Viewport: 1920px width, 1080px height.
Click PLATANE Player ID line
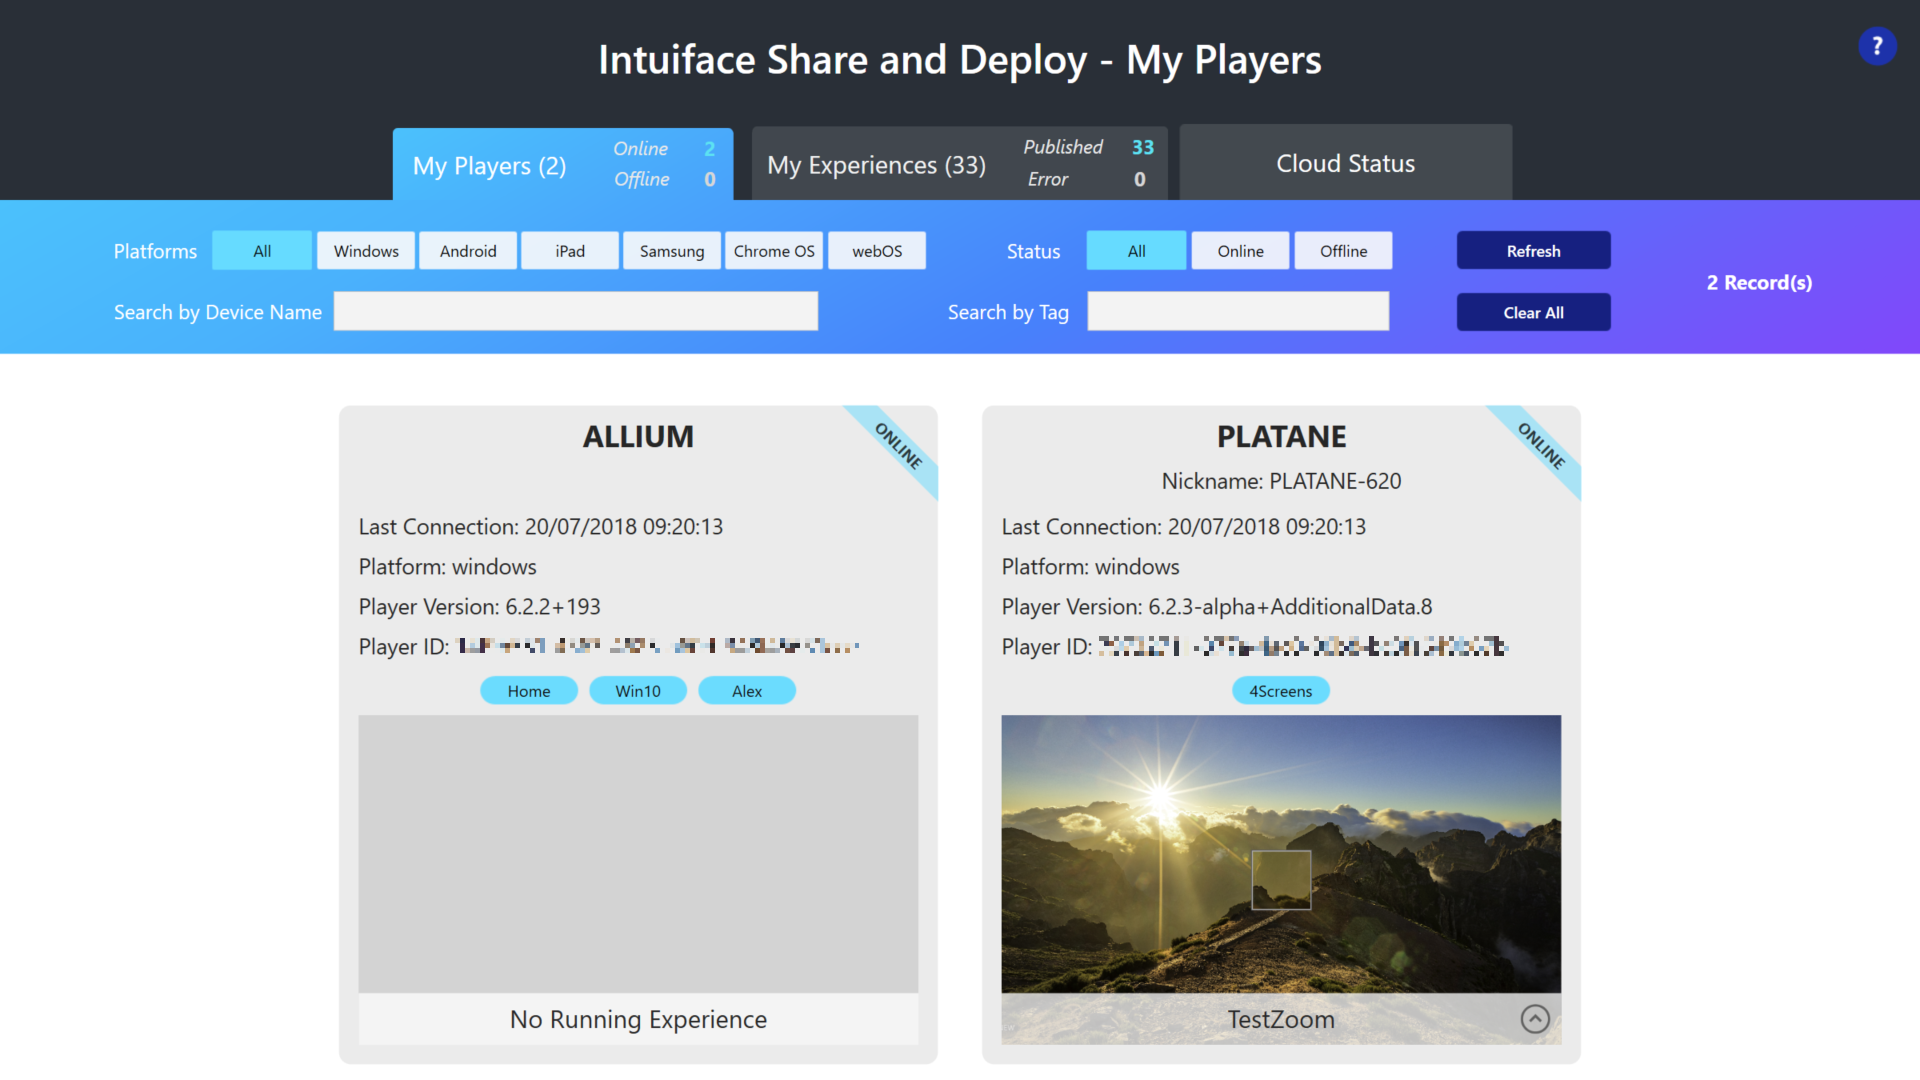[x=1255, y=647]
